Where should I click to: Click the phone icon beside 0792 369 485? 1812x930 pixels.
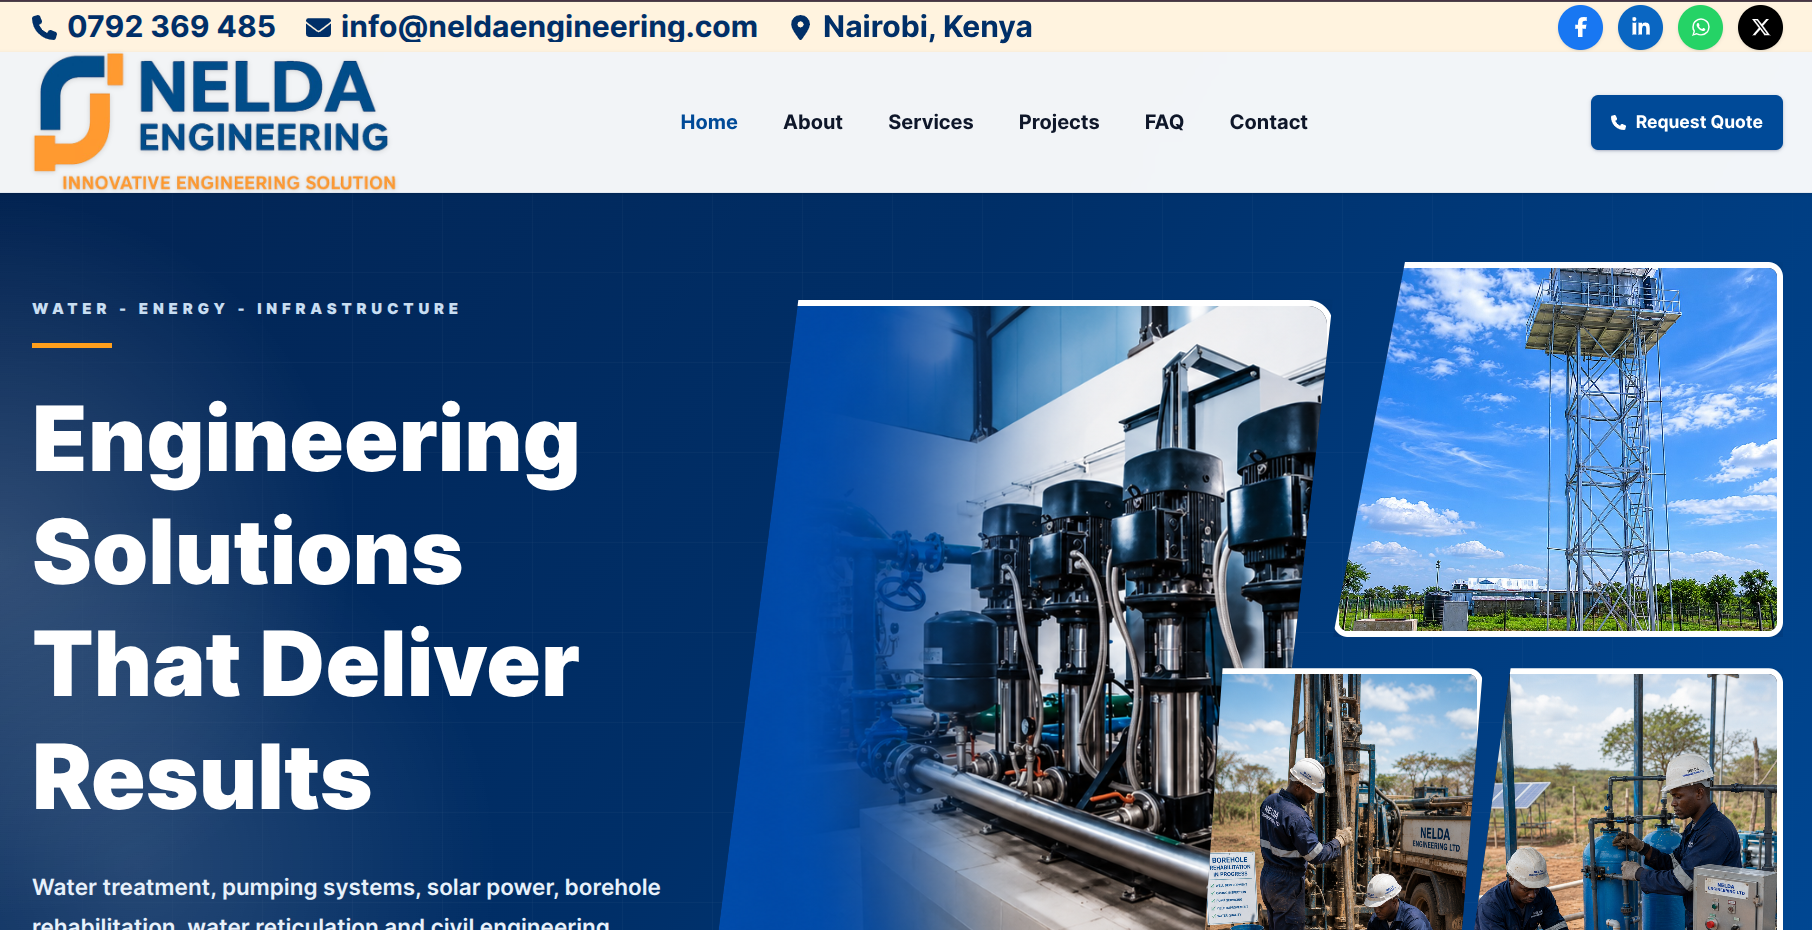[44, 28]
